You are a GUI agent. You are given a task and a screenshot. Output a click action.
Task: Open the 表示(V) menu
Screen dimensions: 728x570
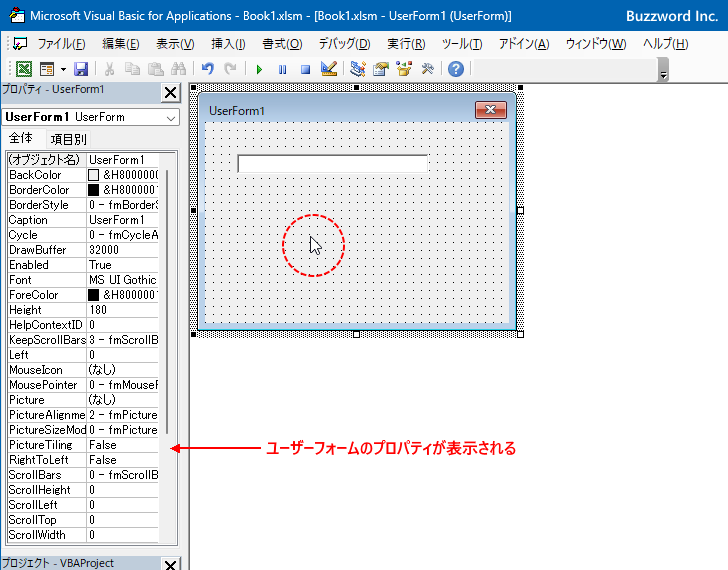pyautogui.click(x=175, y=44)
